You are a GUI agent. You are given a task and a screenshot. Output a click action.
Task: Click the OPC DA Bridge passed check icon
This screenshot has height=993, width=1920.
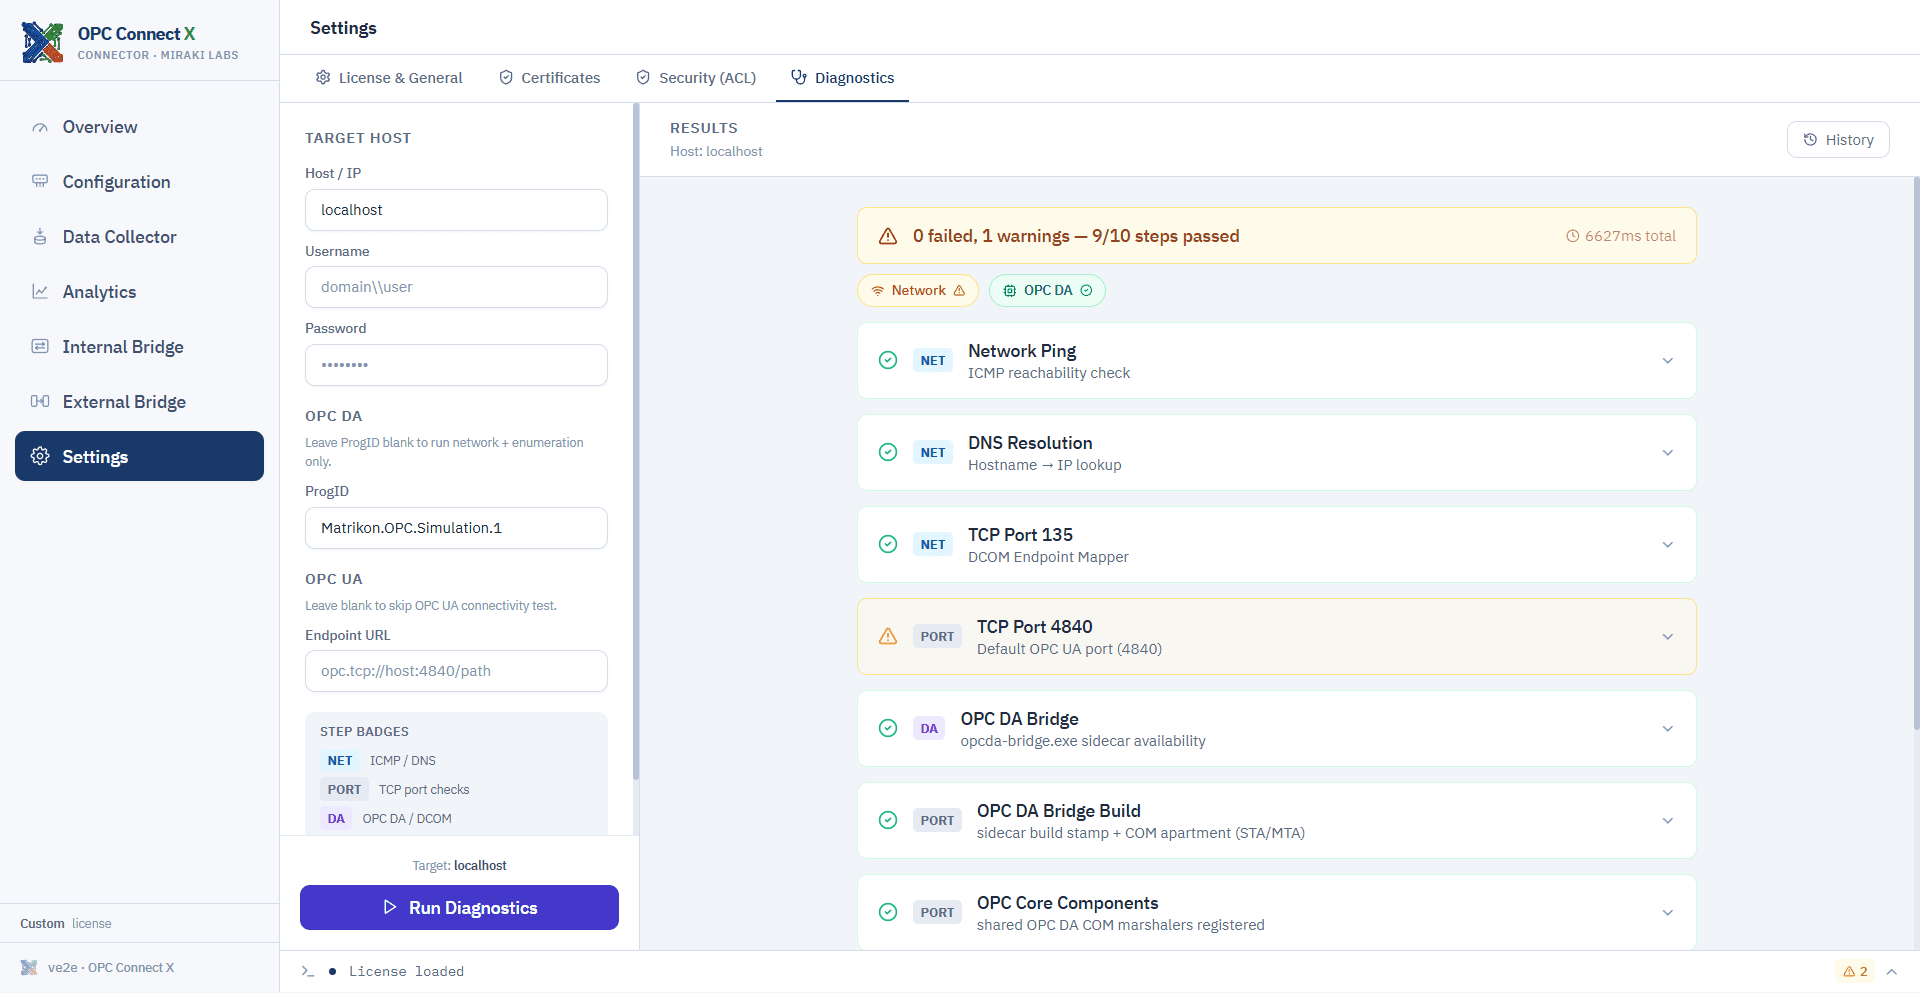pyautogui.click(x=888, y=728)
